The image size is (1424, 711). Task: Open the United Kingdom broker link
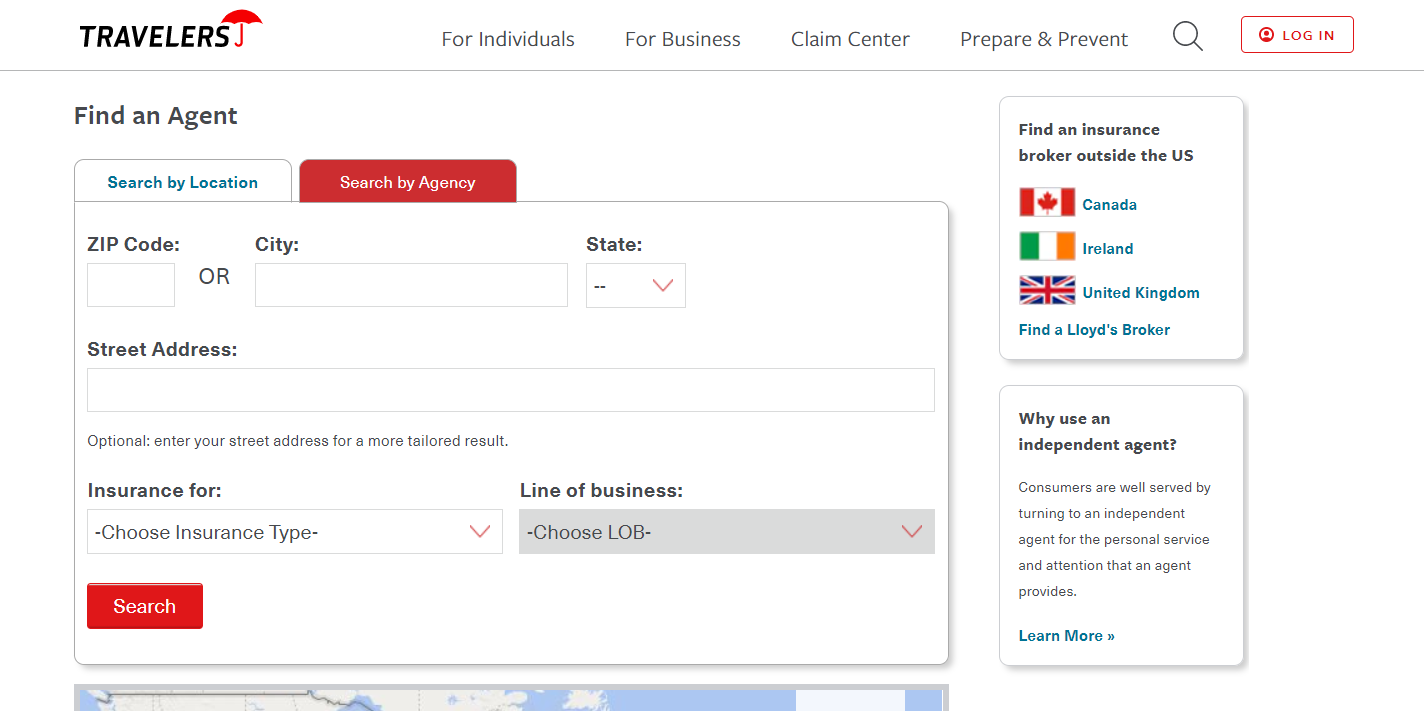click(x=1141, y=292)
